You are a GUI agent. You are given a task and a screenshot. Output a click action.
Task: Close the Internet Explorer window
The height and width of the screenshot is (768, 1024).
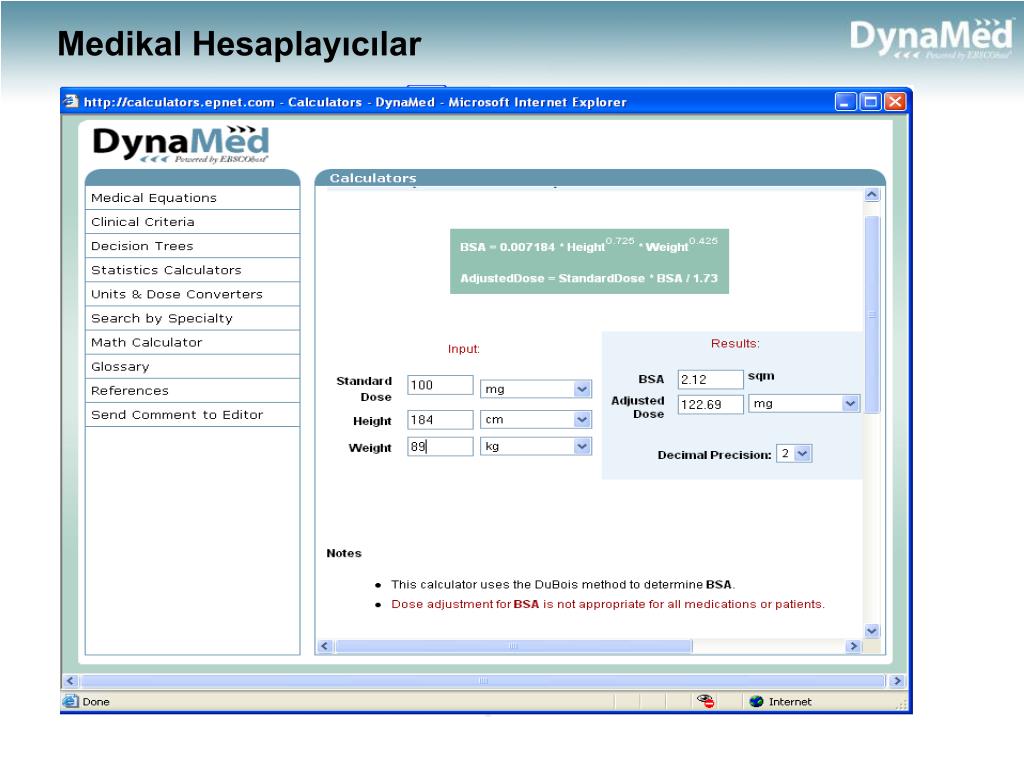[895, 102]
